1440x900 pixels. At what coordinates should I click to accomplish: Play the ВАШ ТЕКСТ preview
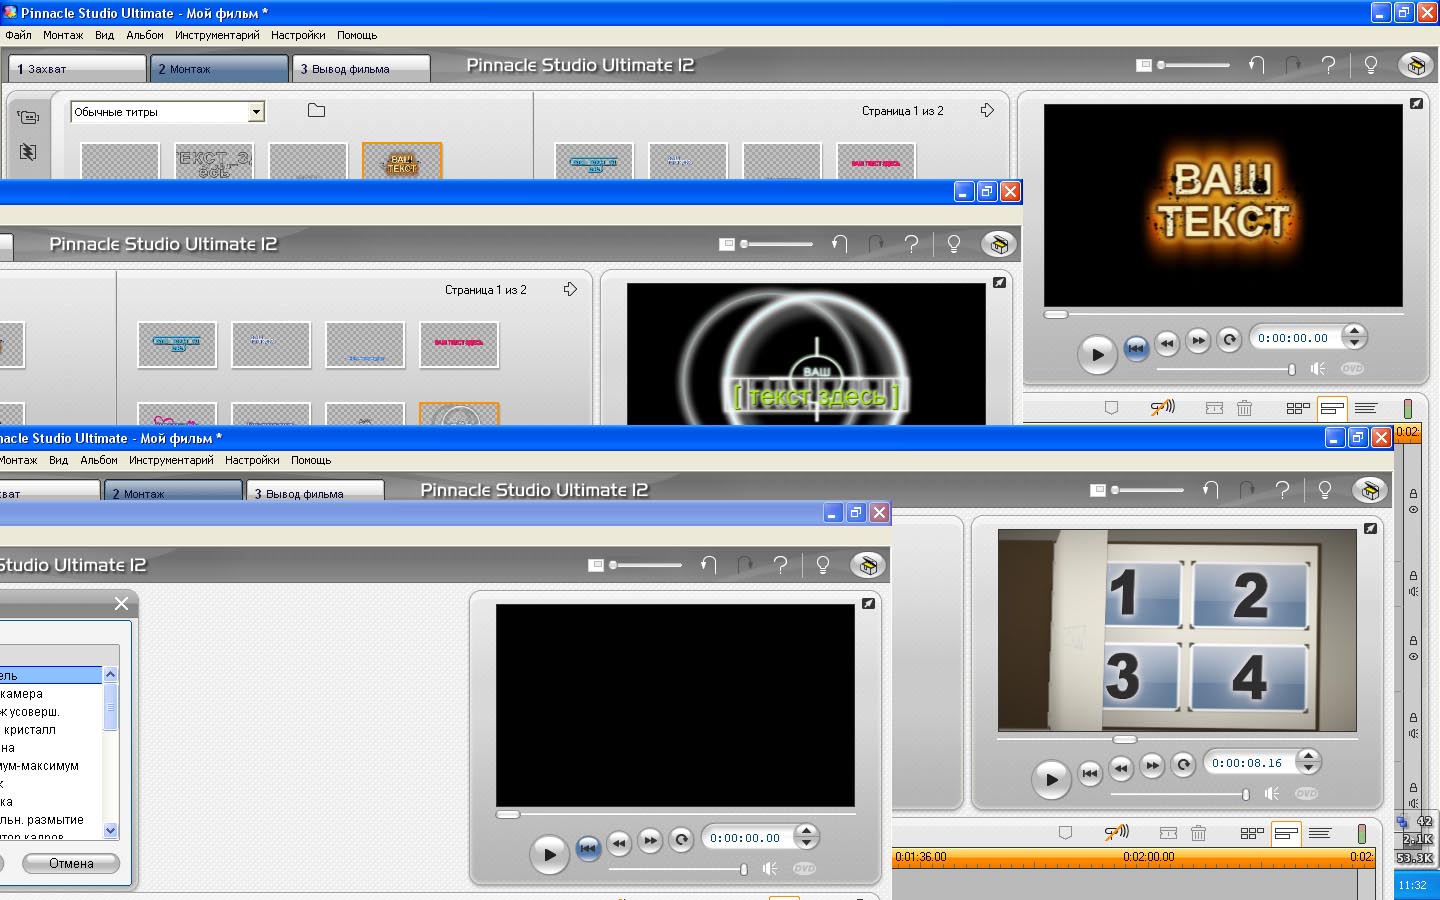click(1097, 354)
